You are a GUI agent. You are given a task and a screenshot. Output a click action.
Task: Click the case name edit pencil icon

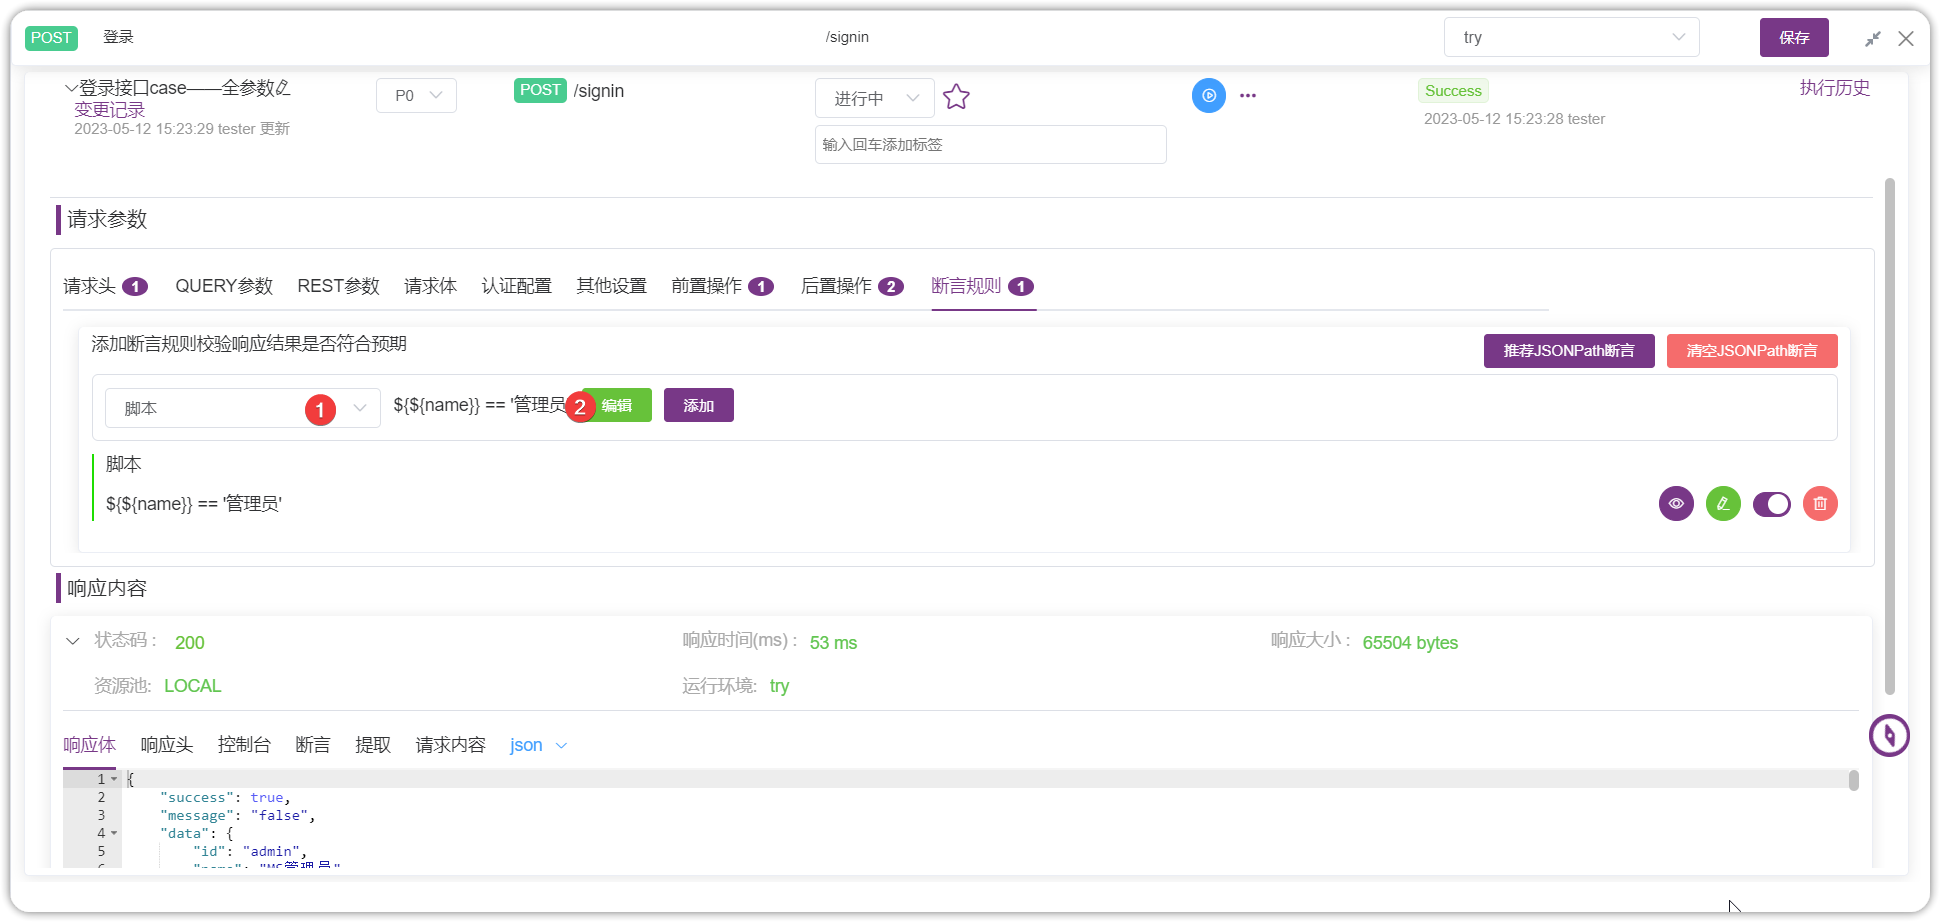coord(283,88)
